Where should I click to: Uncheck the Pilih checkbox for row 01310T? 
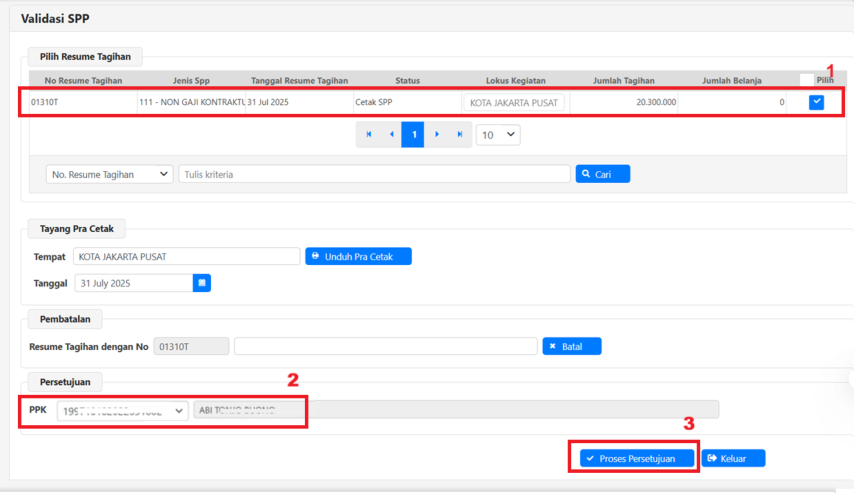point(817,102)
